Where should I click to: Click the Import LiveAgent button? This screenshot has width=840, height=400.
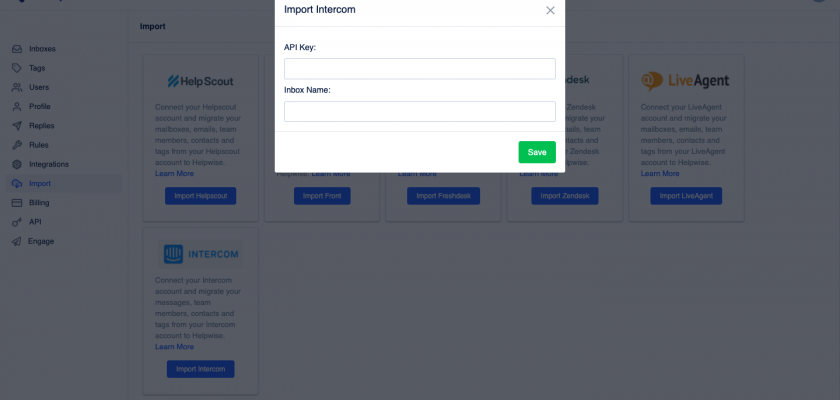click(x=685, y=196)
